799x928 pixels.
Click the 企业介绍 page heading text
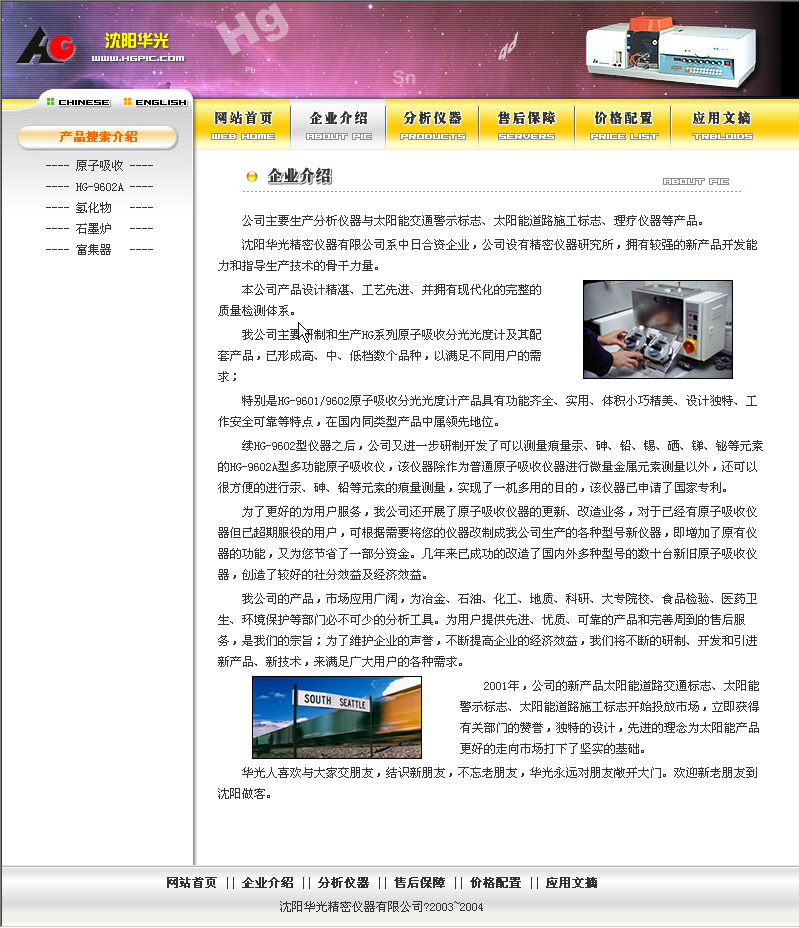299,176
